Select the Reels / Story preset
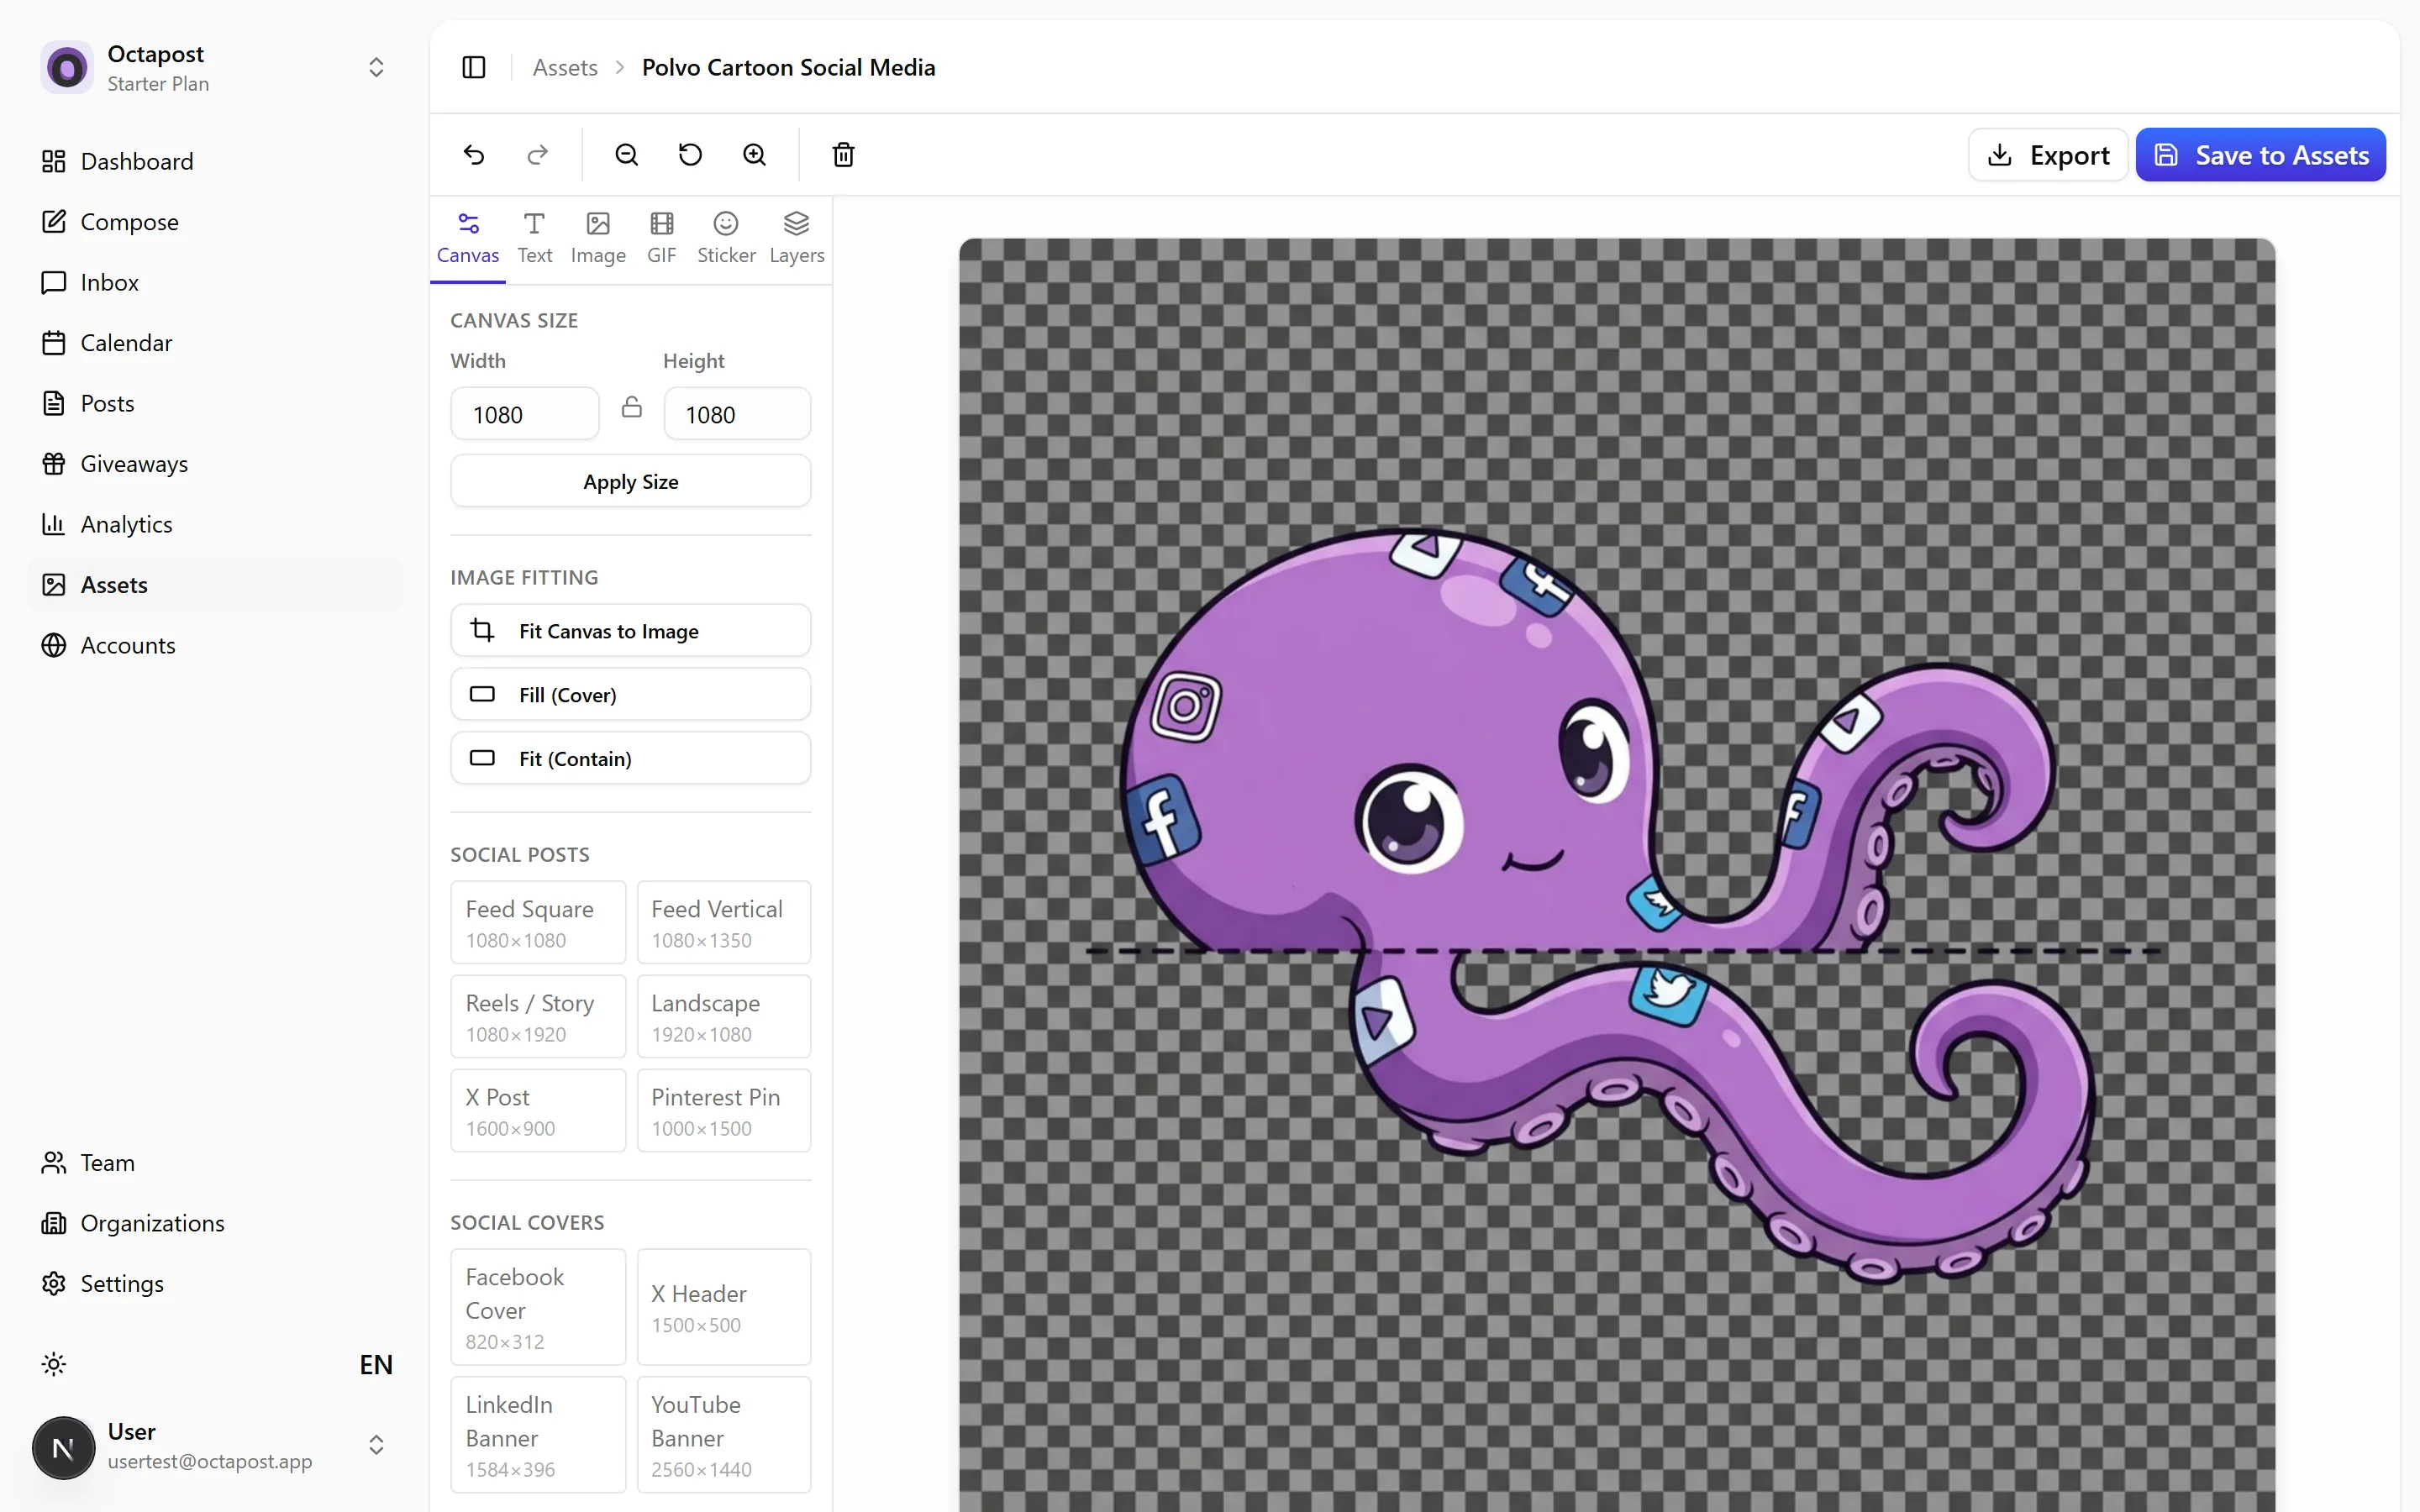The height and width of the screenshot is (1512, 2420). [x=538, y=1016]
